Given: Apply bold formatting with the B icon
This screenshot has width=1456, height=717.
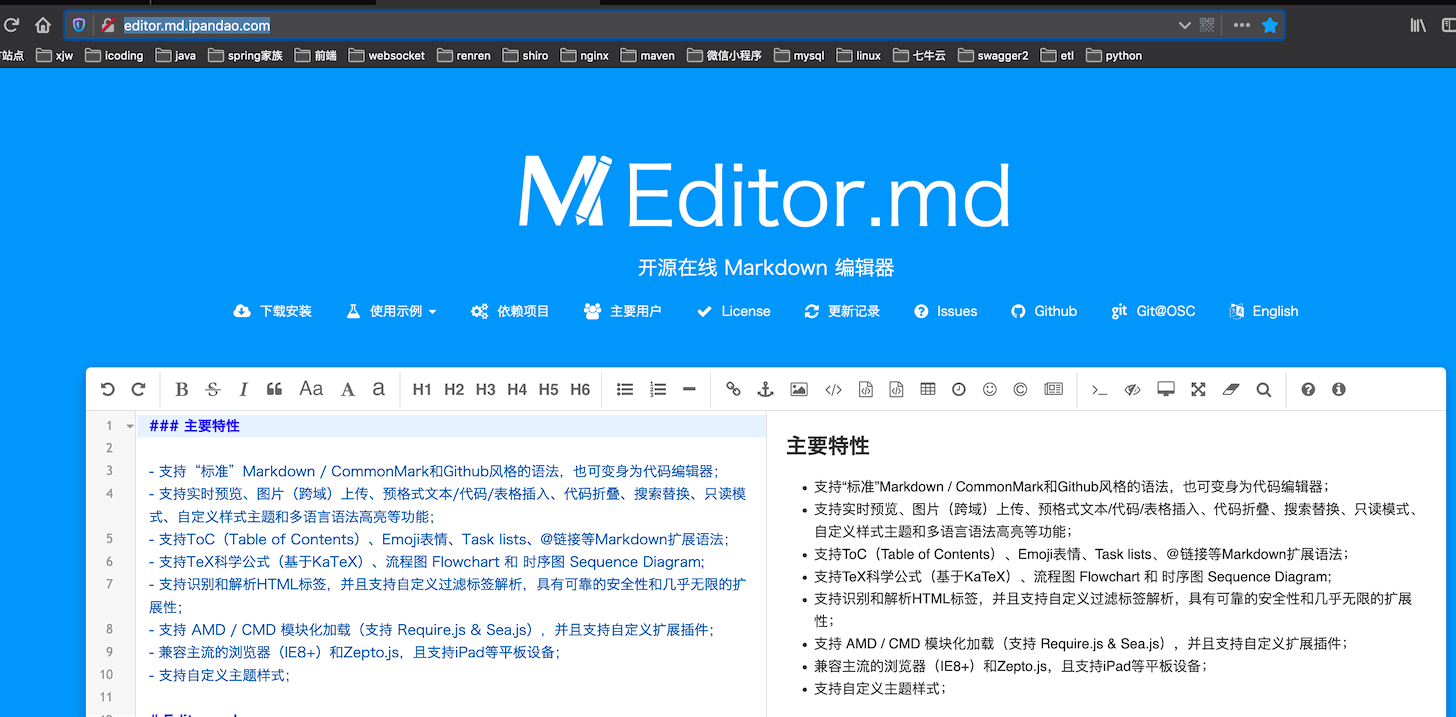Looking at the screenshot, I should pyautogui.click(x=181, y=390).
